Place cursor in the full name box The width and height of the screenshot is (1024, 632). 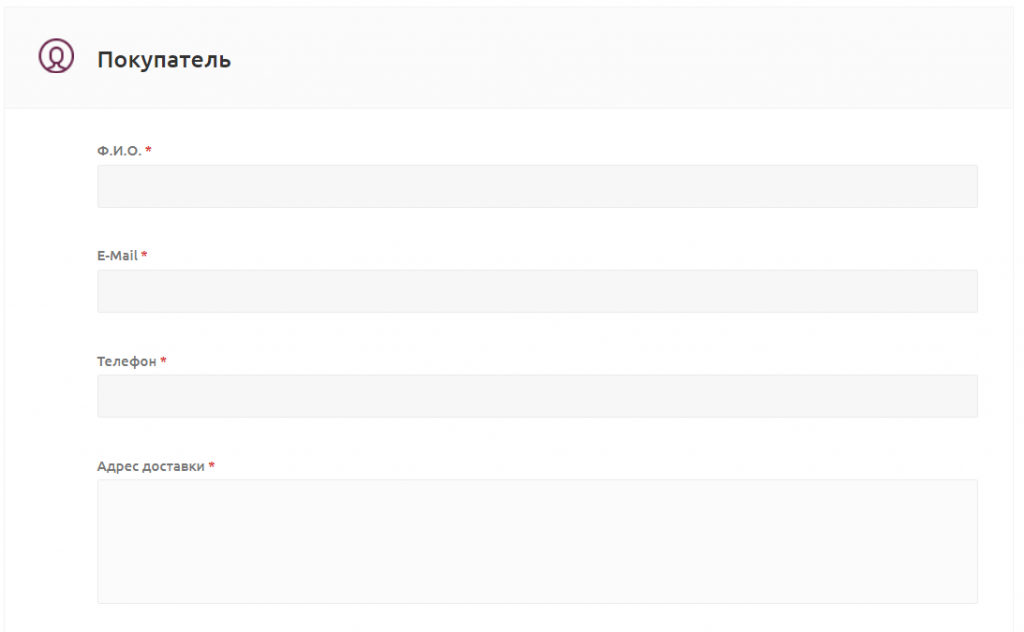(400, 187)
